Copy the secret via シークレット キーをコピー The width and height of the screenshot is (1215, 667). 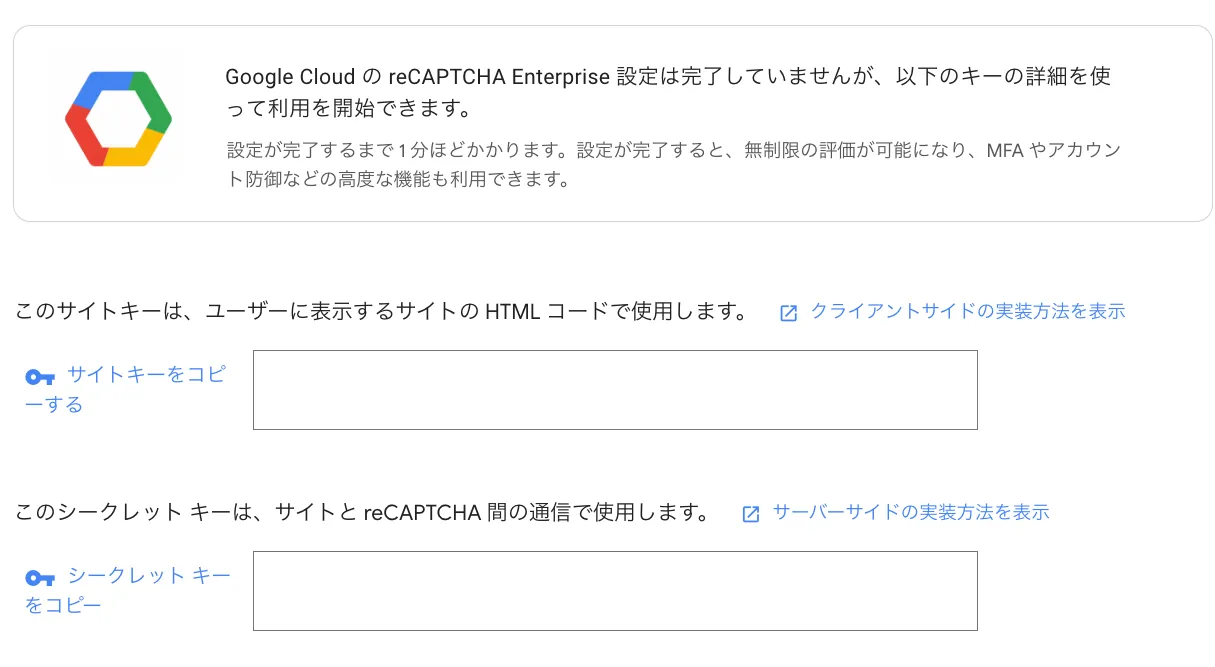click(127, 590)
